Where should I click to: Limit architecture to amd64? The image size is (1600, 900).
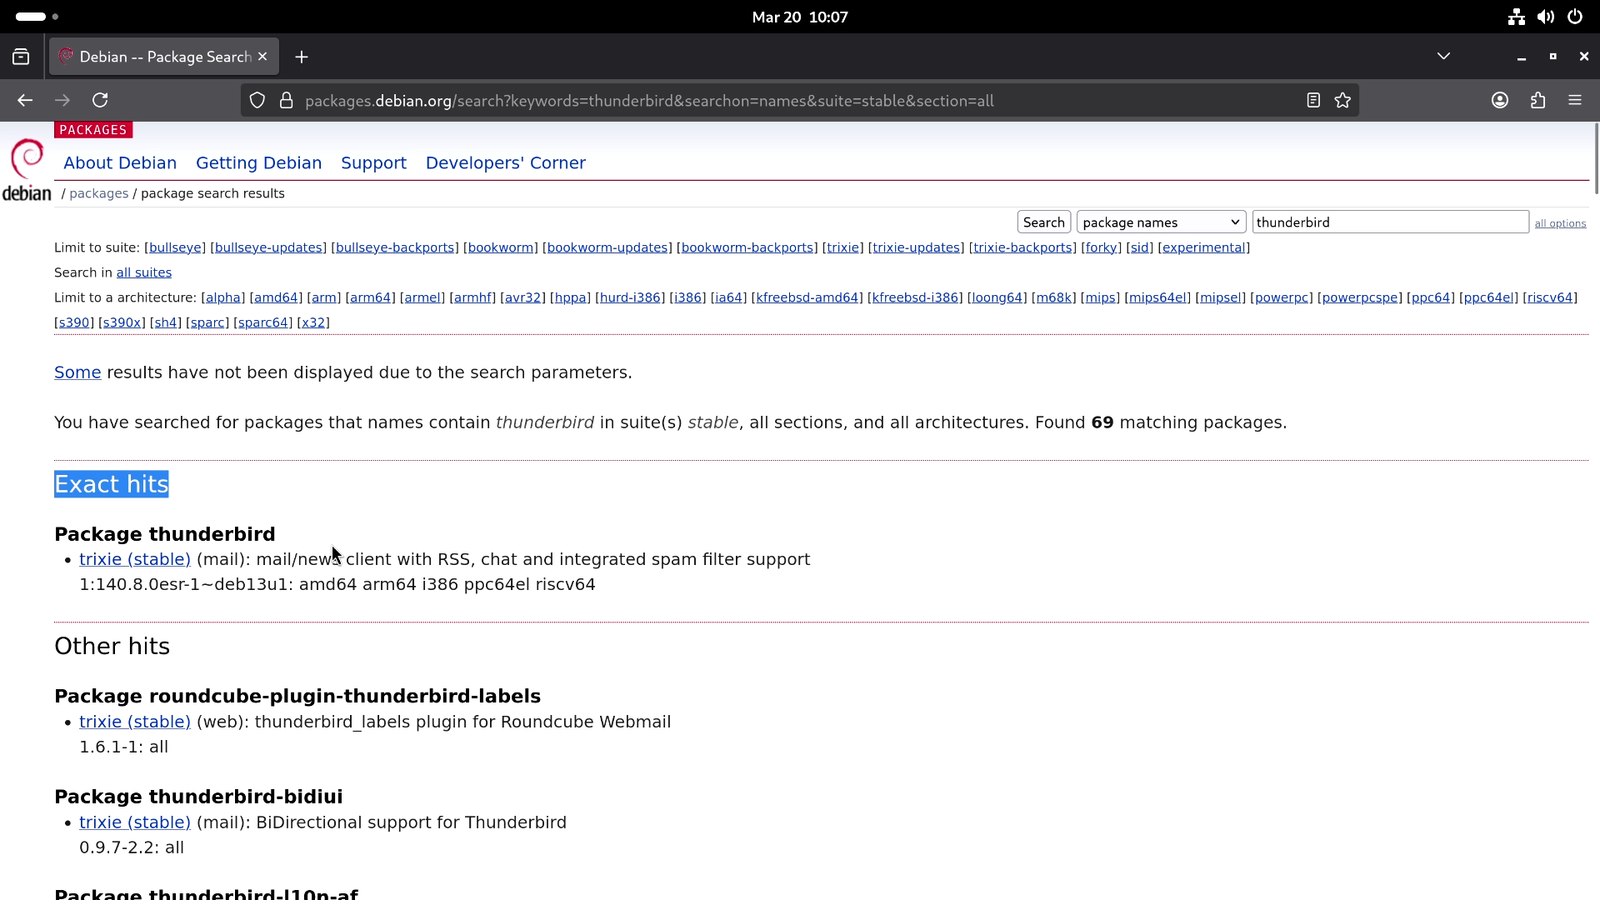point(275,298)
